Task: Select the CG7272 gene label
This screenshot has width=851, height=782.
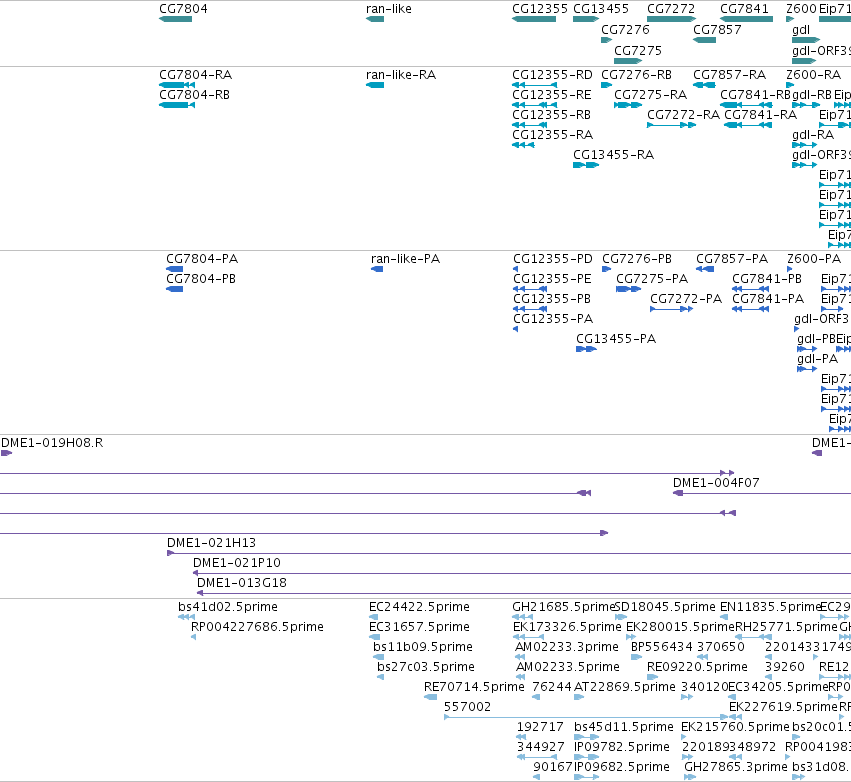Action: (x=671, y=9)
